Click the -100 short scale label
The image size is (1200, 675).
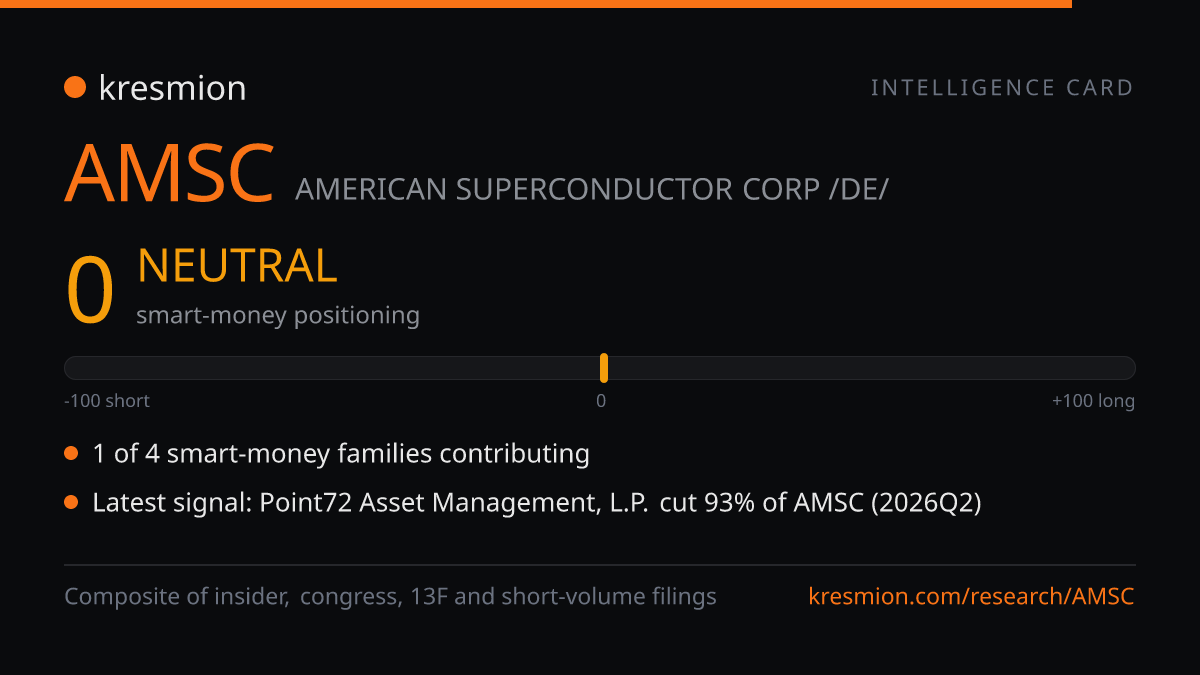107,401
